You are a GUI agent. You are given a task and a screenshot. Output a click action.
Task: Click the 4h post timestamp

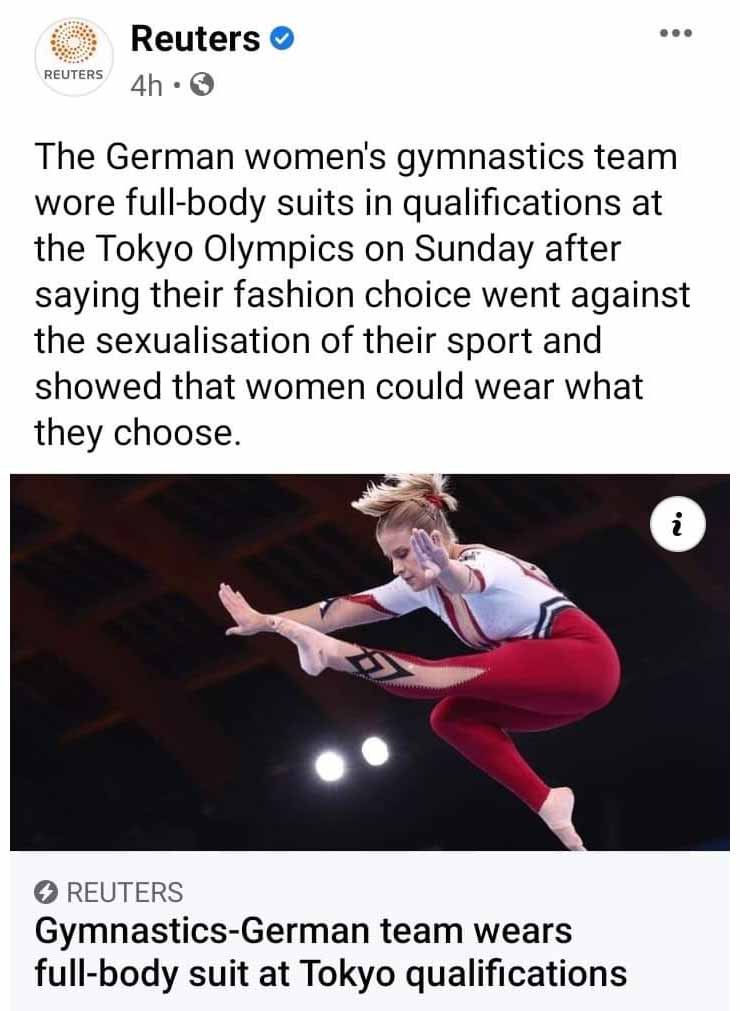(146, 85)
